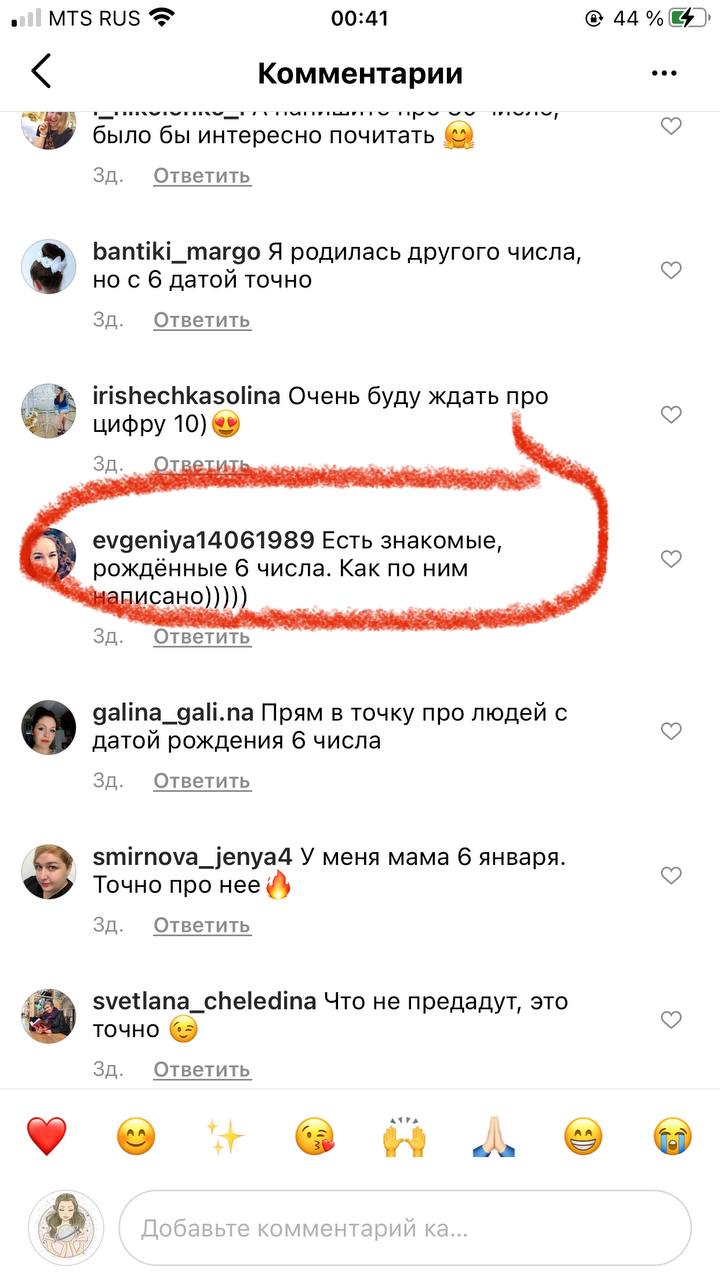
Task: Like smirnova_jenya4's comment
Action: tap(671, 875)
